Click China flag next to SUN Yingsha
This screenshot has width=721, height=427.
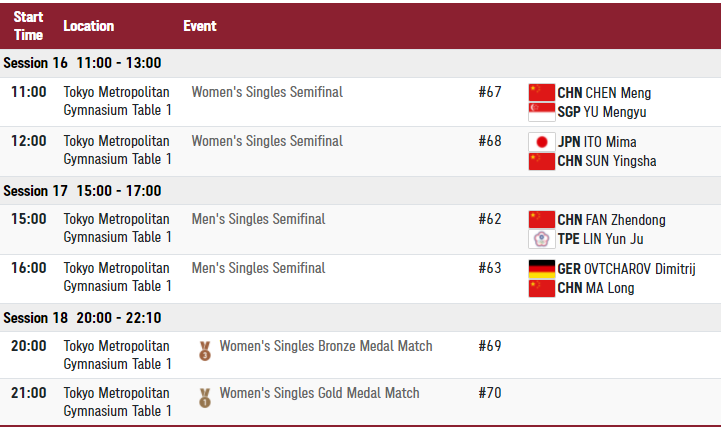[x=541, y=161]
